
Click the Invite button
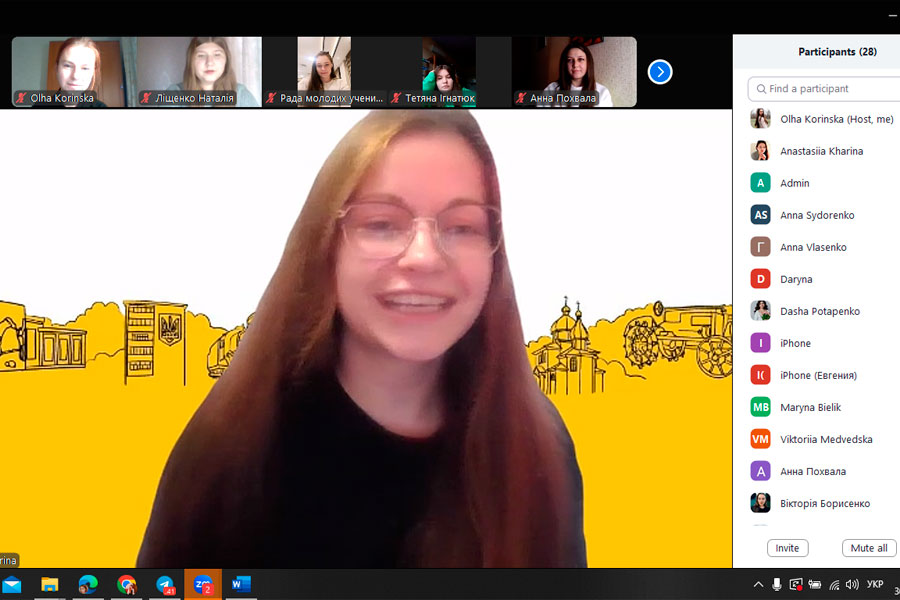(x=788, y=548)
